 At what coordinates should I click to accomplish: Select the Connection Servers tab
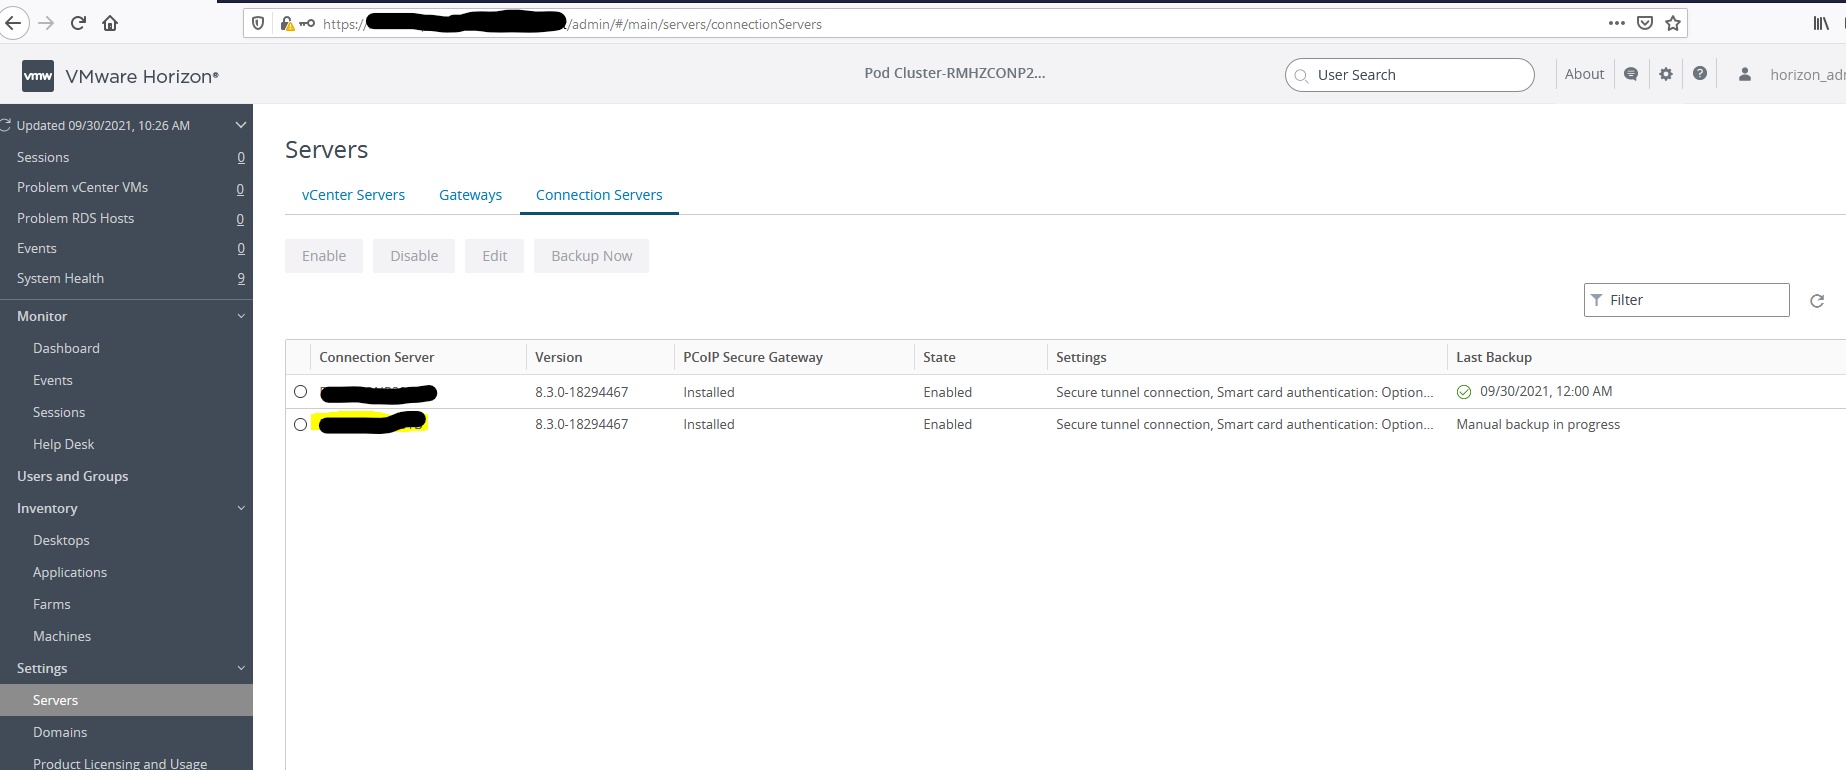(x=599, y=195)
